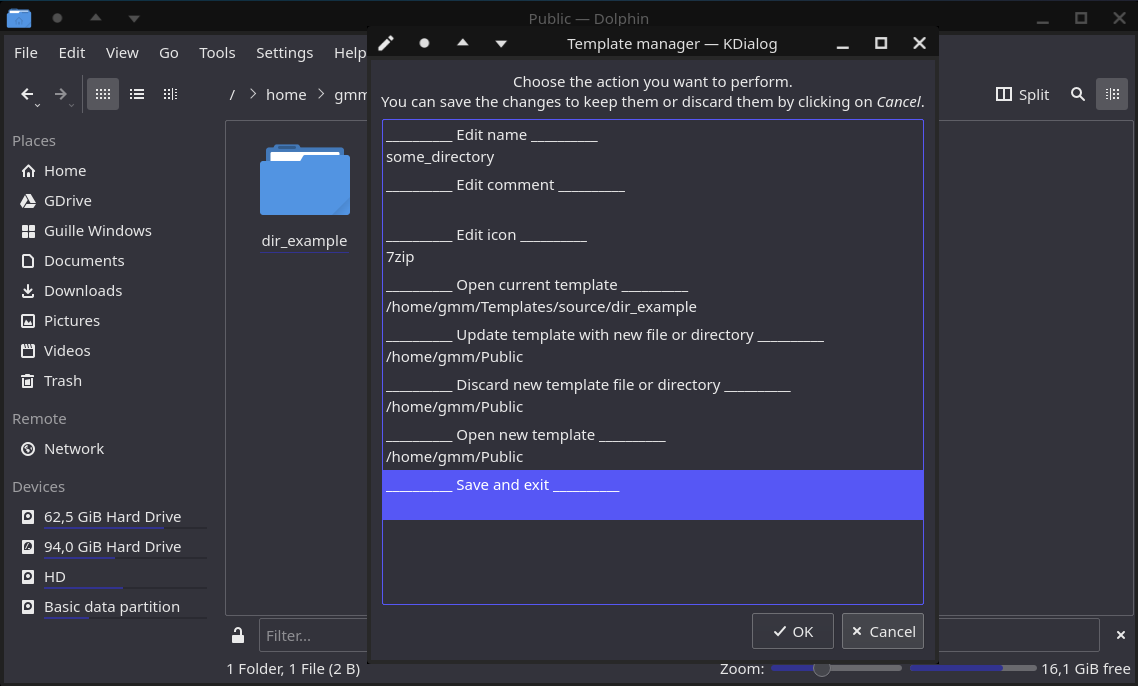Toggle the filter lock icon

[x=238, y=635]
